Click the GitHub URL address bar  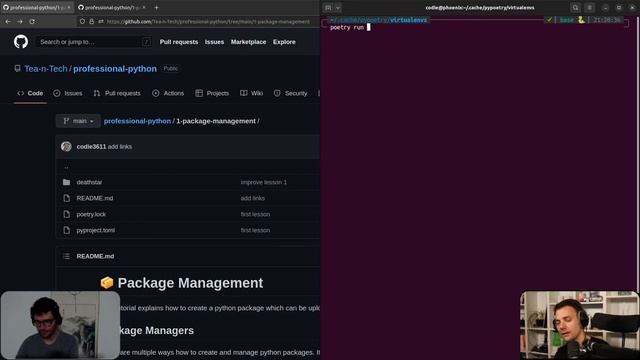click(x=208, y=22)
